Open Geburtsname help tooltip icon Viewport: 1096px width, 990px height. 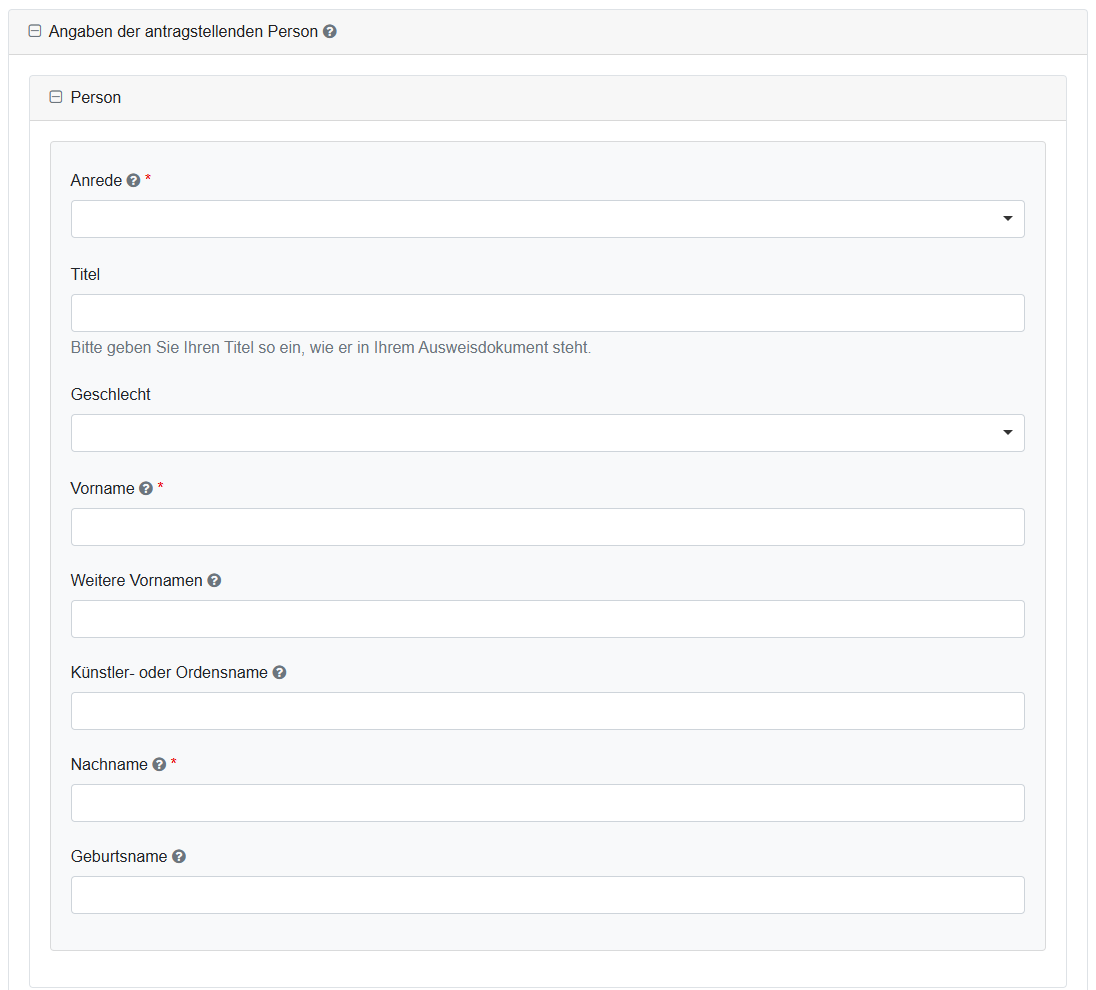179,857
